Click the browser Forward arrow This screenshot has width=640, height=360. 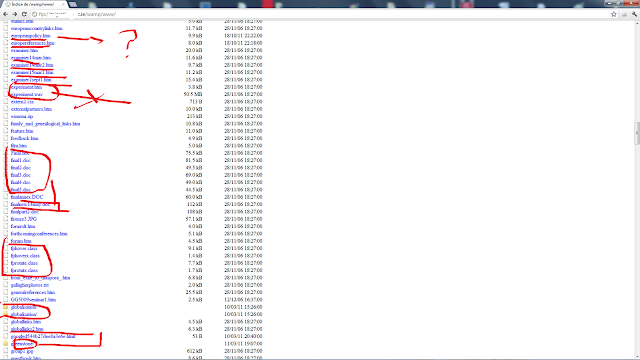15,14
